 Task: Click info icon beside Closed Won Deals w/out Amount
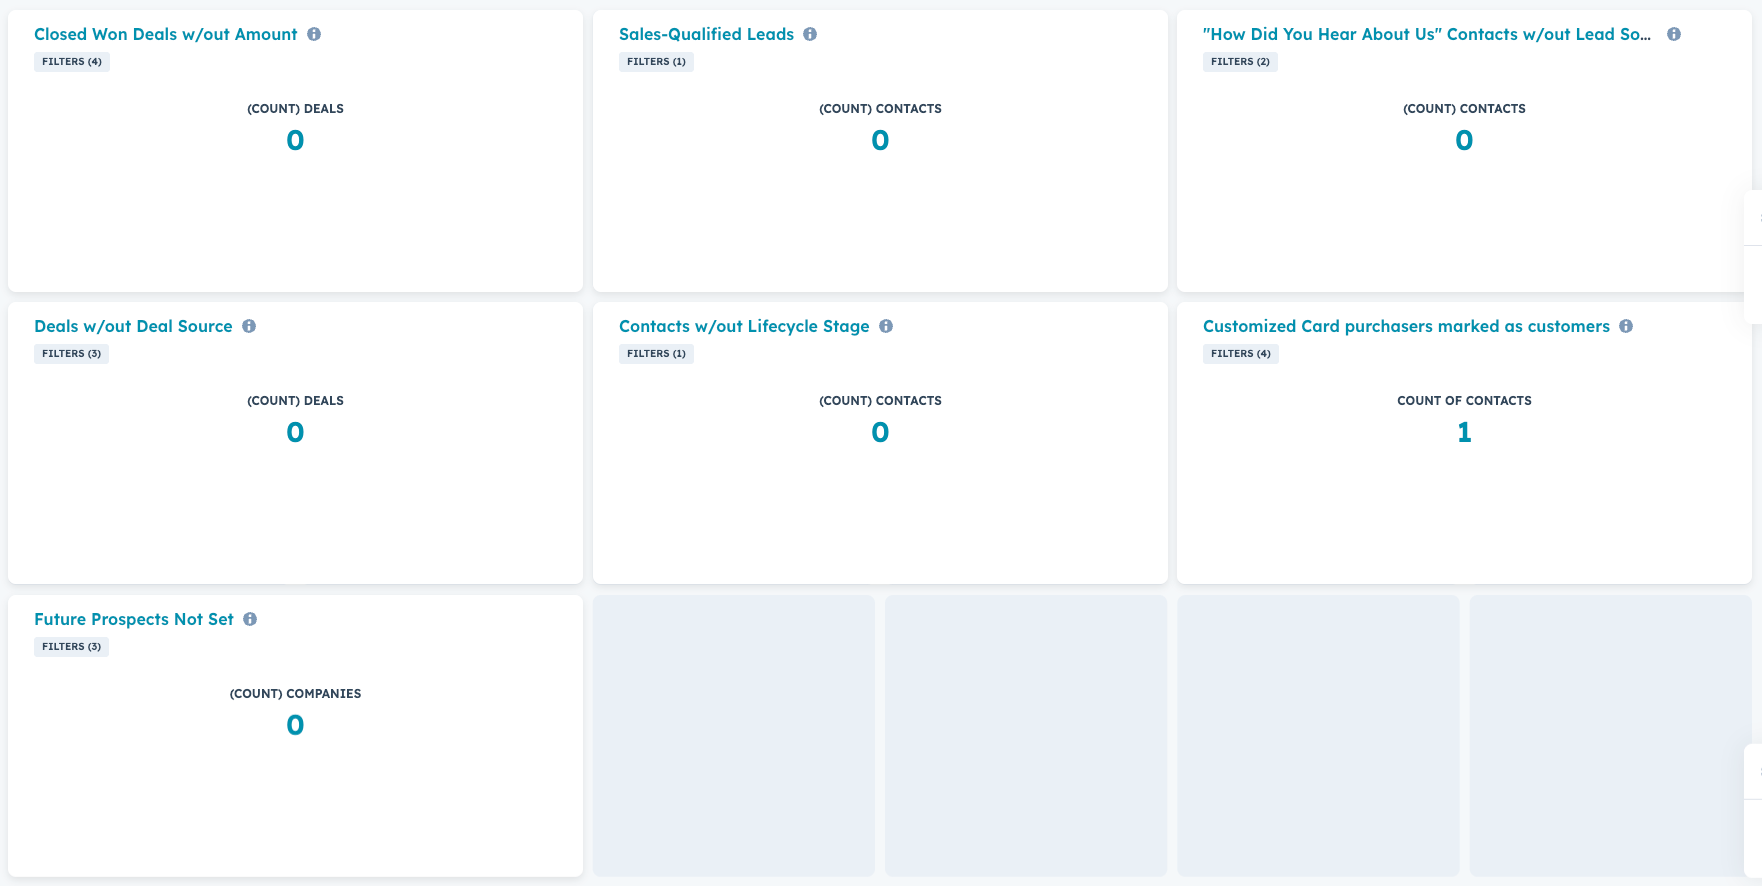pyautogui.click(x=314, y=34)
